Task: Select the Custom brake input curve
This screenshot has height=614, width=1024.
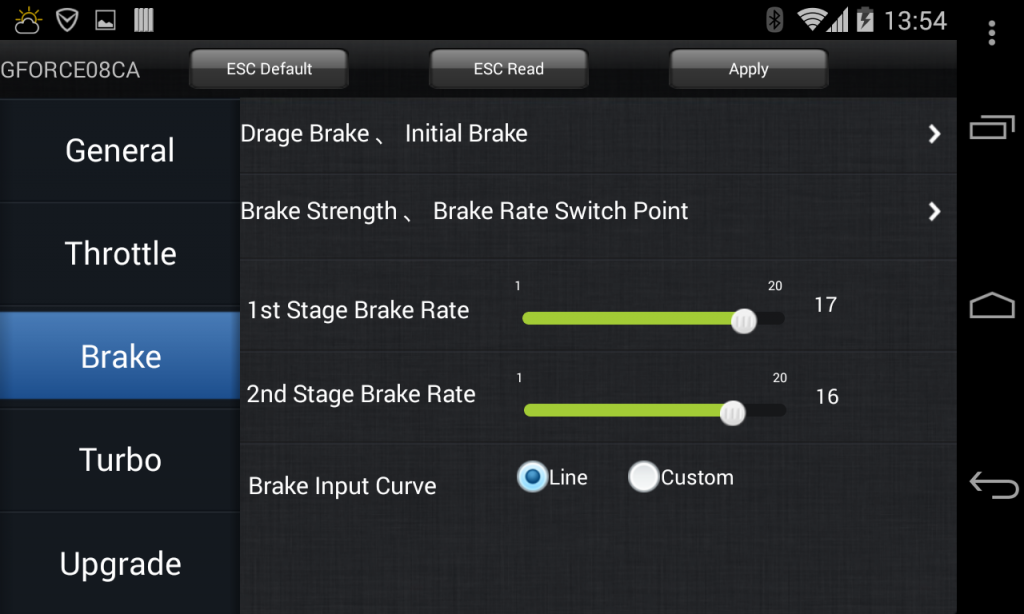Action: click(x=681, y=477)
